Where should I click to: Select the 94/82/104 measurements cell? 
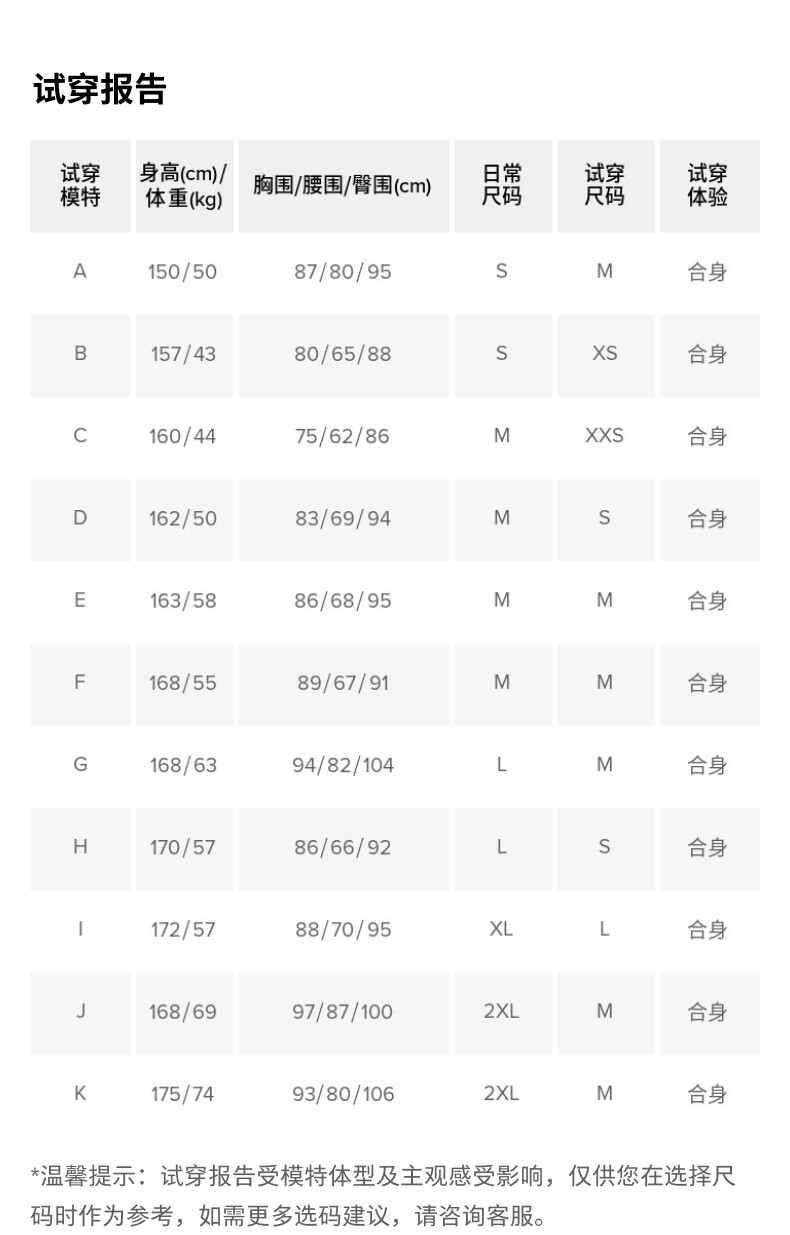tap(343, 765)
